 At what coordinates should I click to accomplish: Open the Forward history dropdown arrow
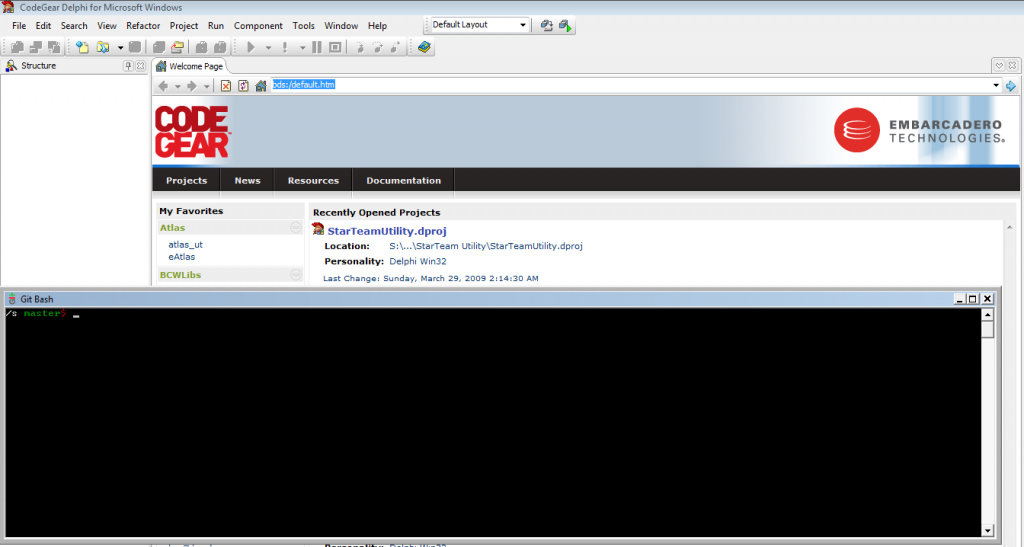tap(206, 86)
